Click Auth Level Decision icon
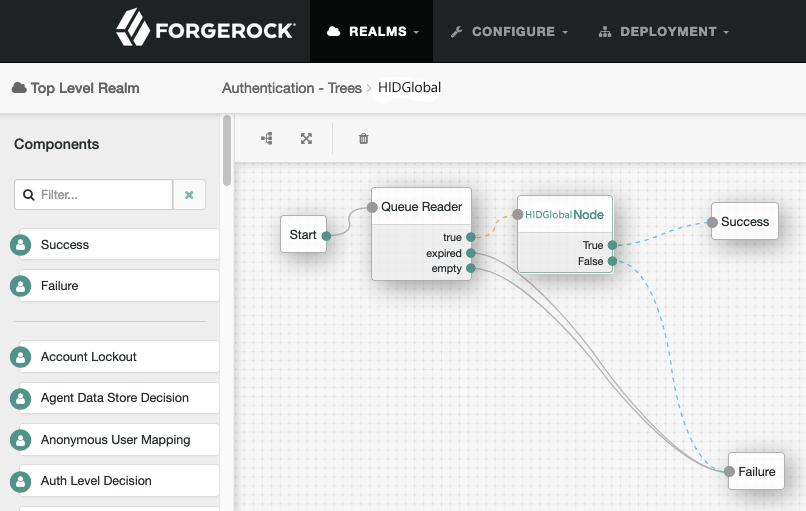Screen dimensions: 806x511 (x=21, y=481)
